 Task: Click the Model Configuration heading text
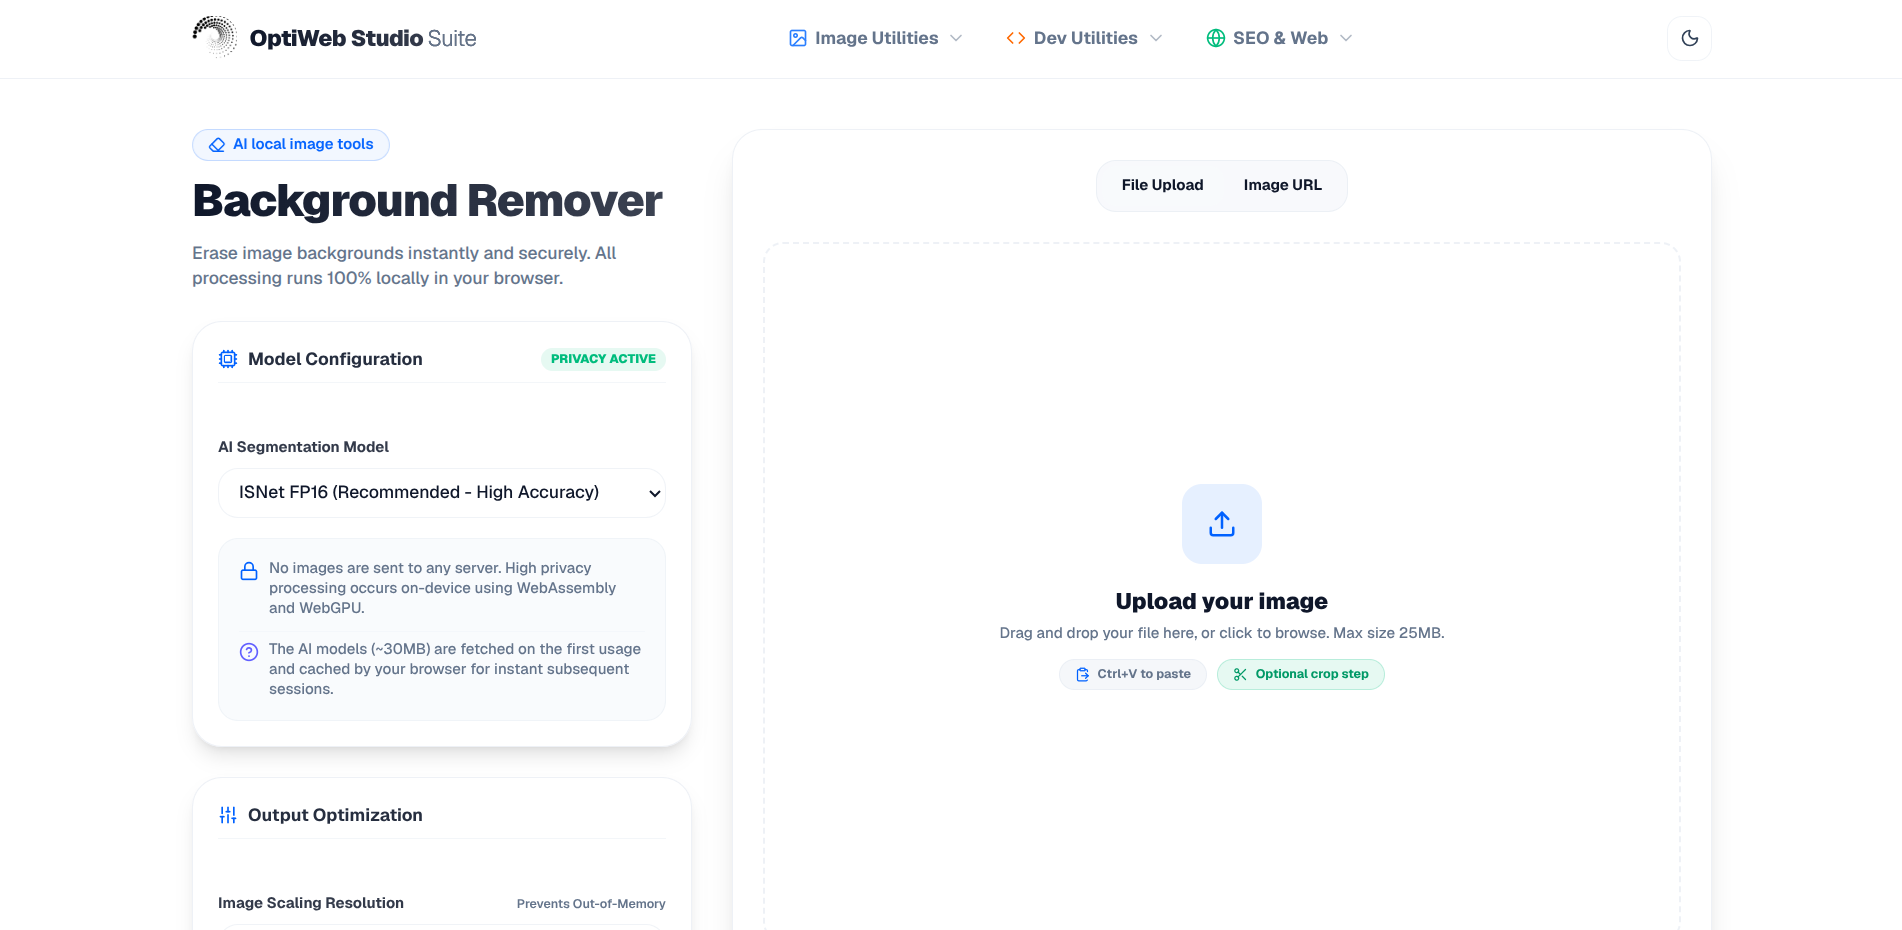pos(335,359)
